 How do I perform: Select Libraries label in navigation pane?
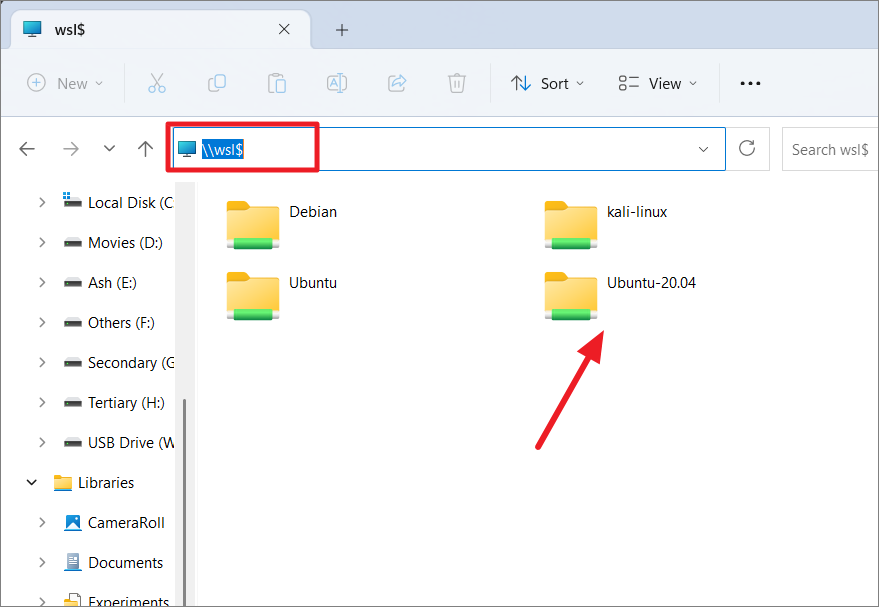tap(106, 483)
